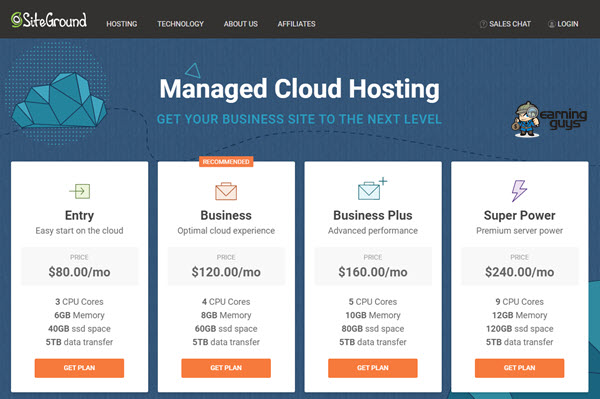Click the Business Plus plan title
Viewport: 600px width, 399px height.
click(x=373, y=215)
